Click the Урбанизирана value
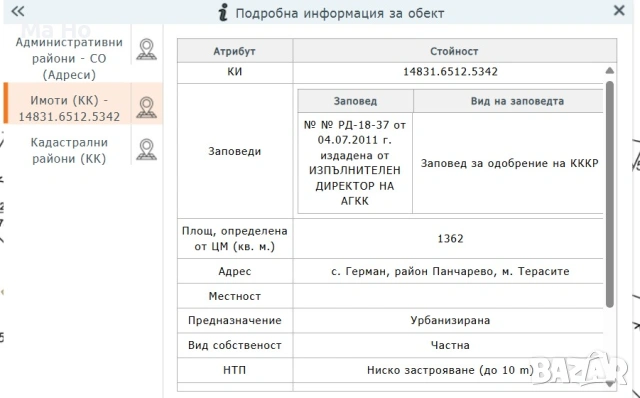The image size is (640, 398). click(450, 320)
